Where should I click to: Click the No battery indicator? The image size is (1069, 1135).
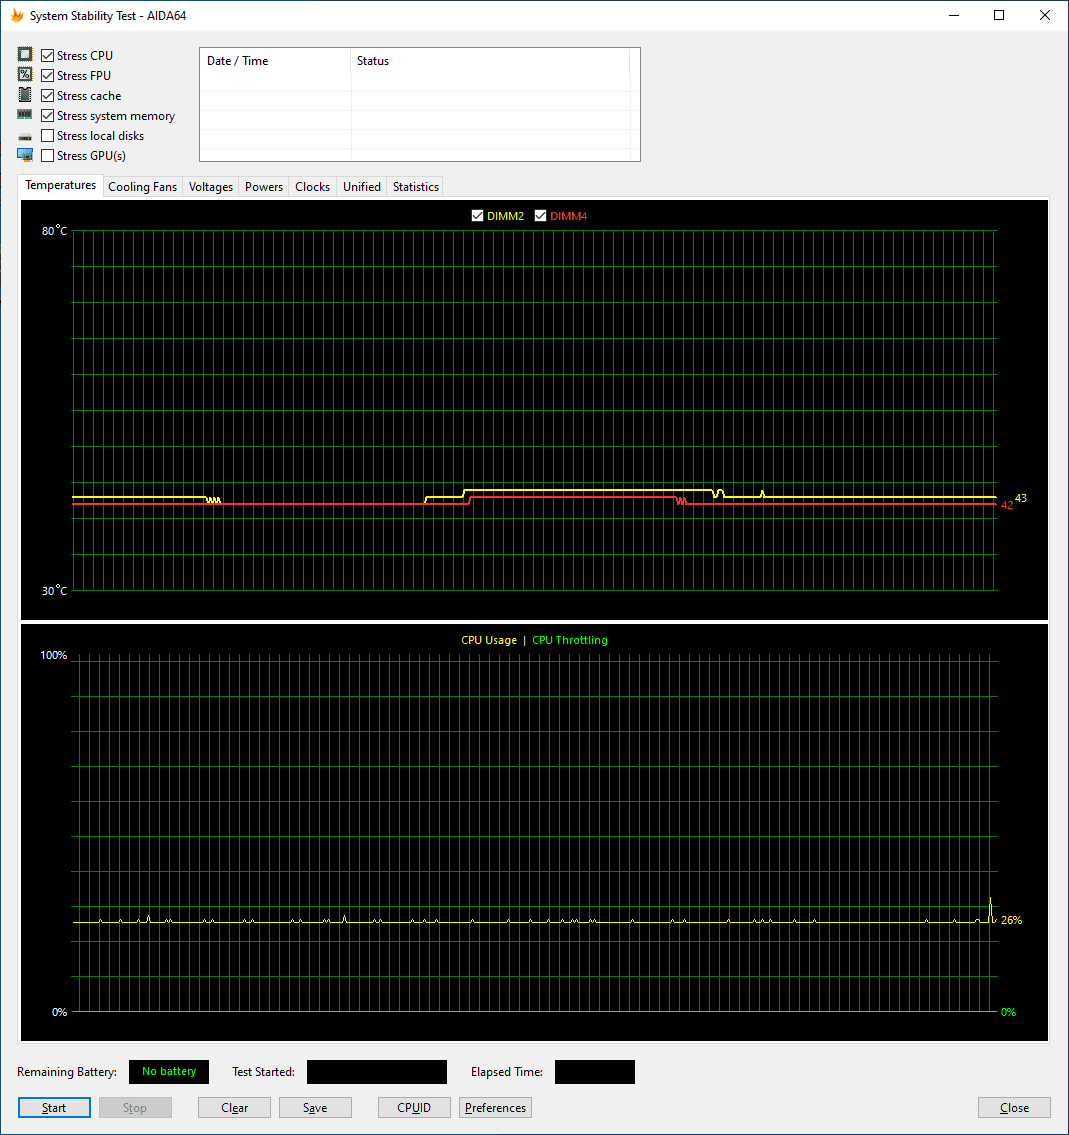(169, 1071)
